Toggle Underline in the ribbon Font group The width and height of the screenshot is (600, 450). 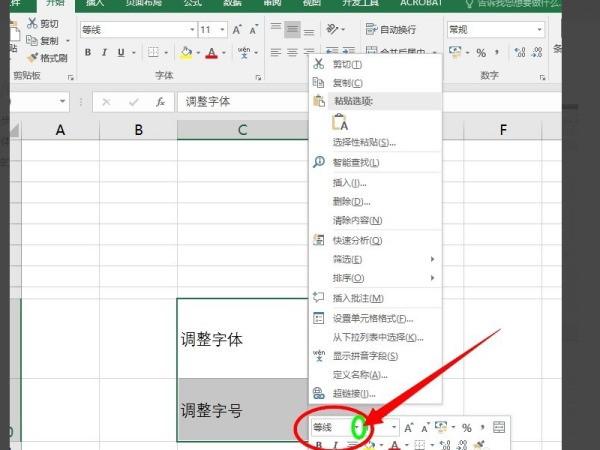[x=121, y=52]
